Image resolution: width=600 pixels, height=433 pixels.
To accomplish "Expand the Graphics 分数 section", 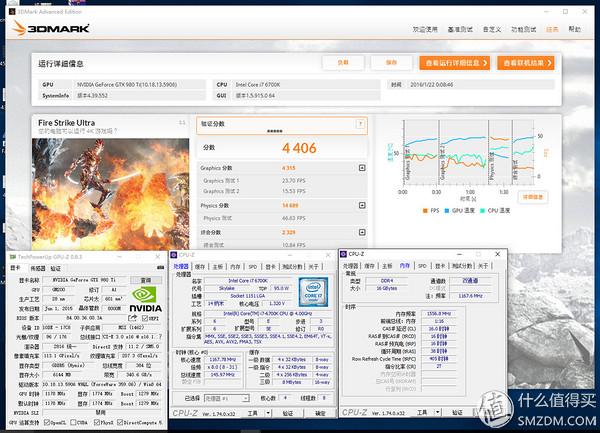I will (362, 168).
